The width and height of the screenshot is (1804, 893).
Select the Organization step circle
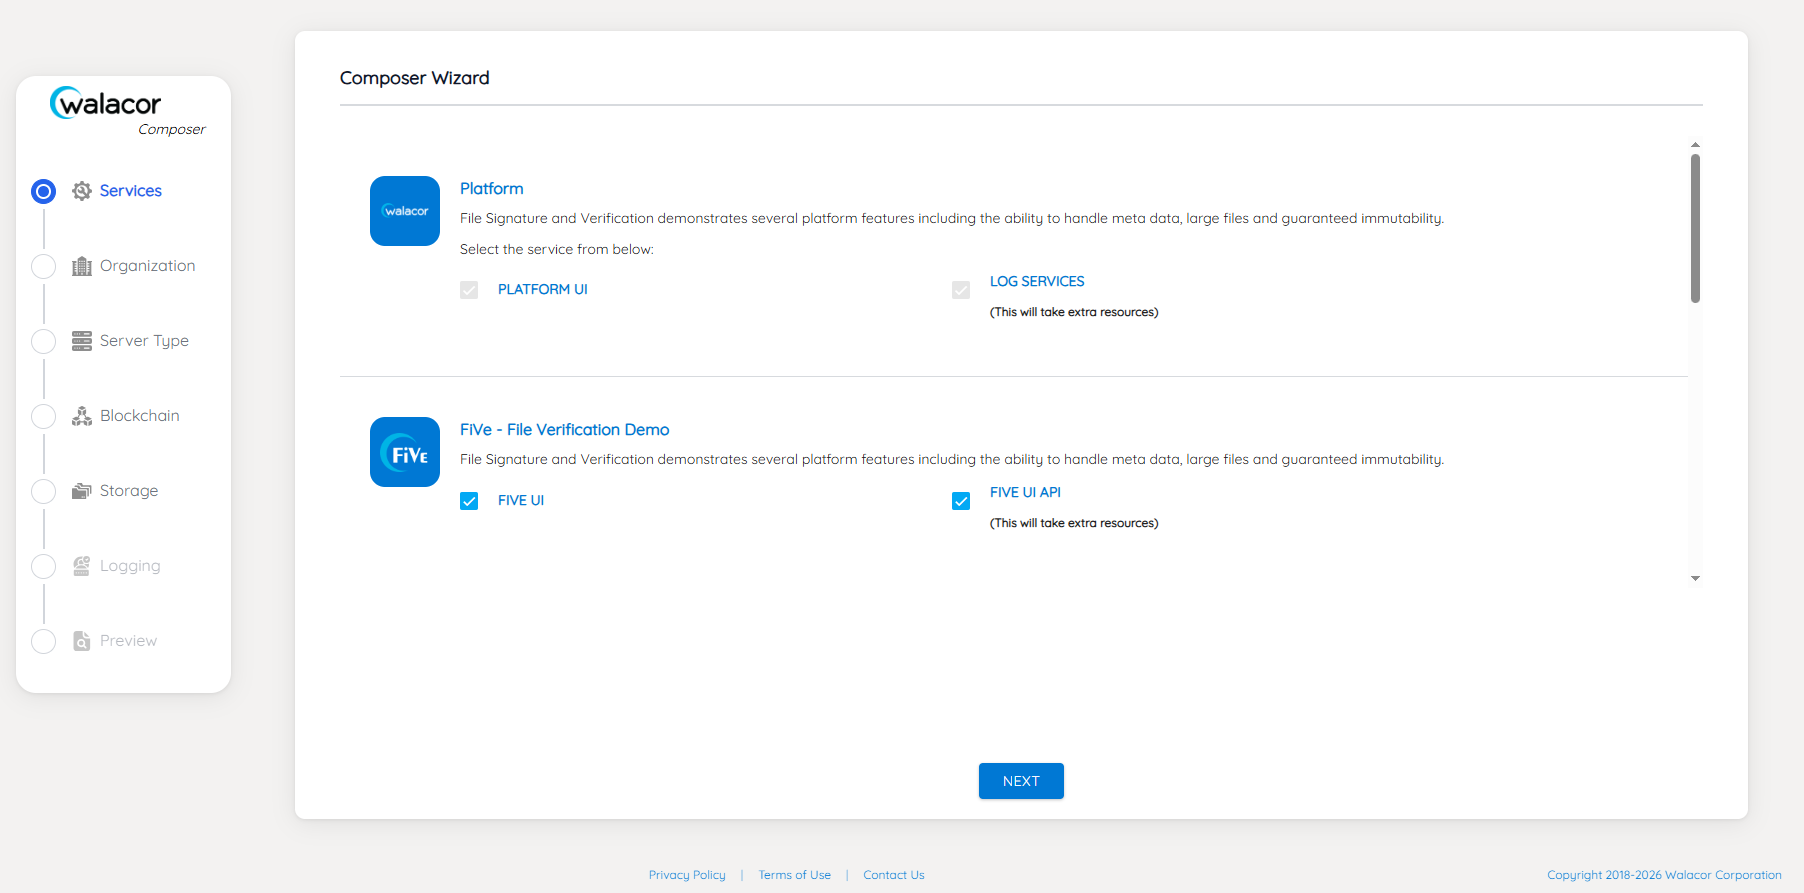pyautogui.click(x=44, y=266)
